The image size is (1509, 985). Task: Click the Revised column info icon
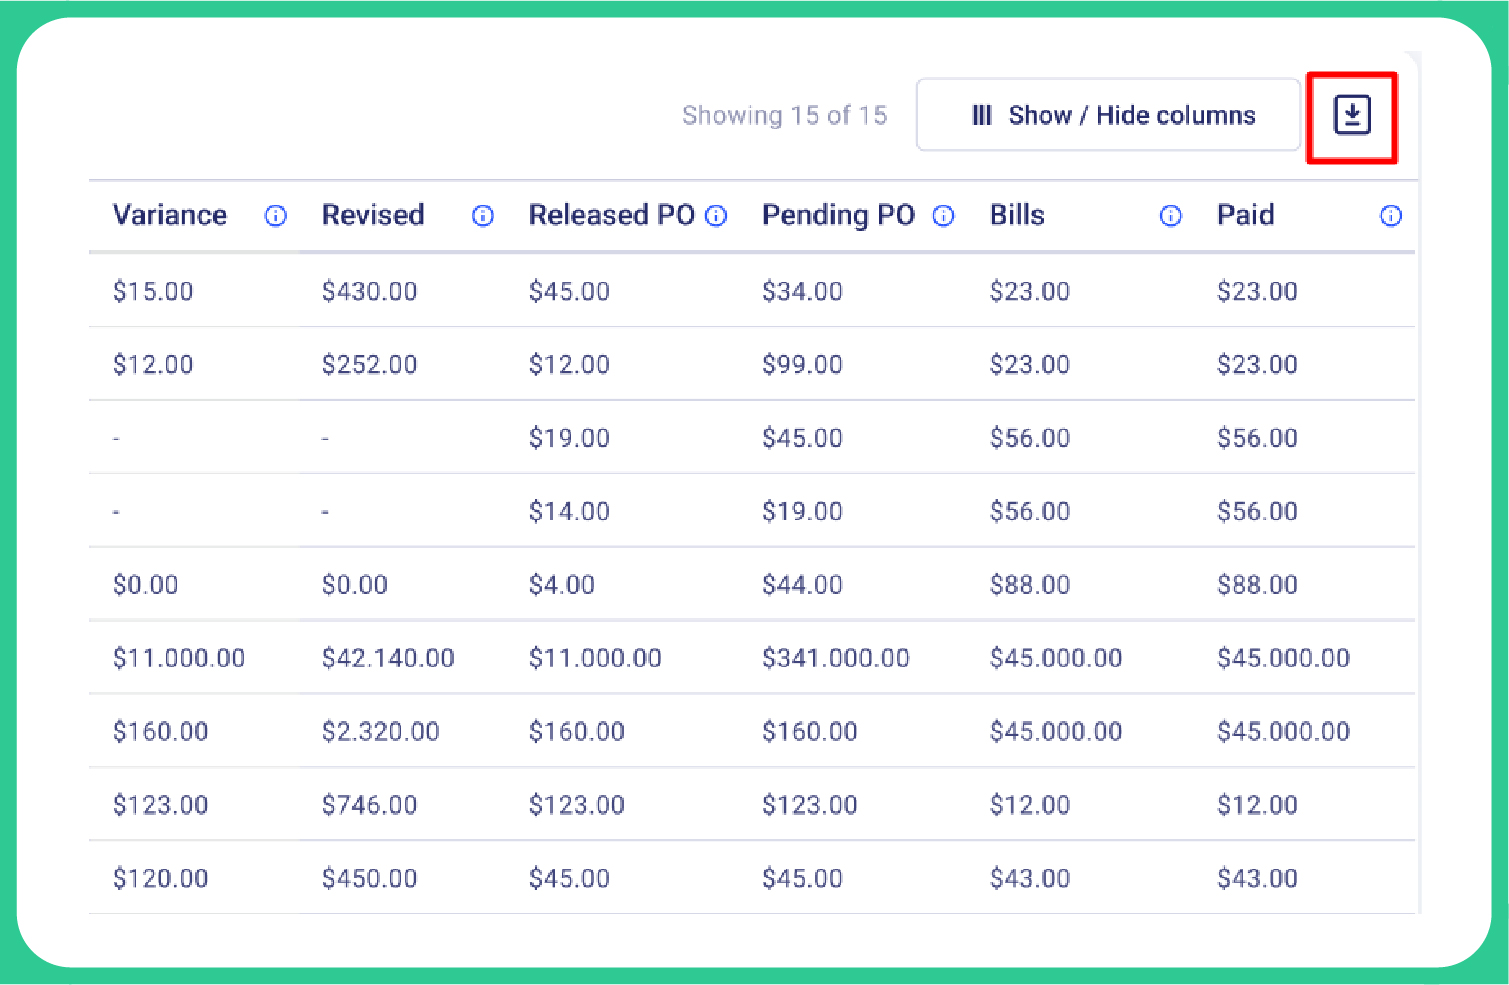483,216
